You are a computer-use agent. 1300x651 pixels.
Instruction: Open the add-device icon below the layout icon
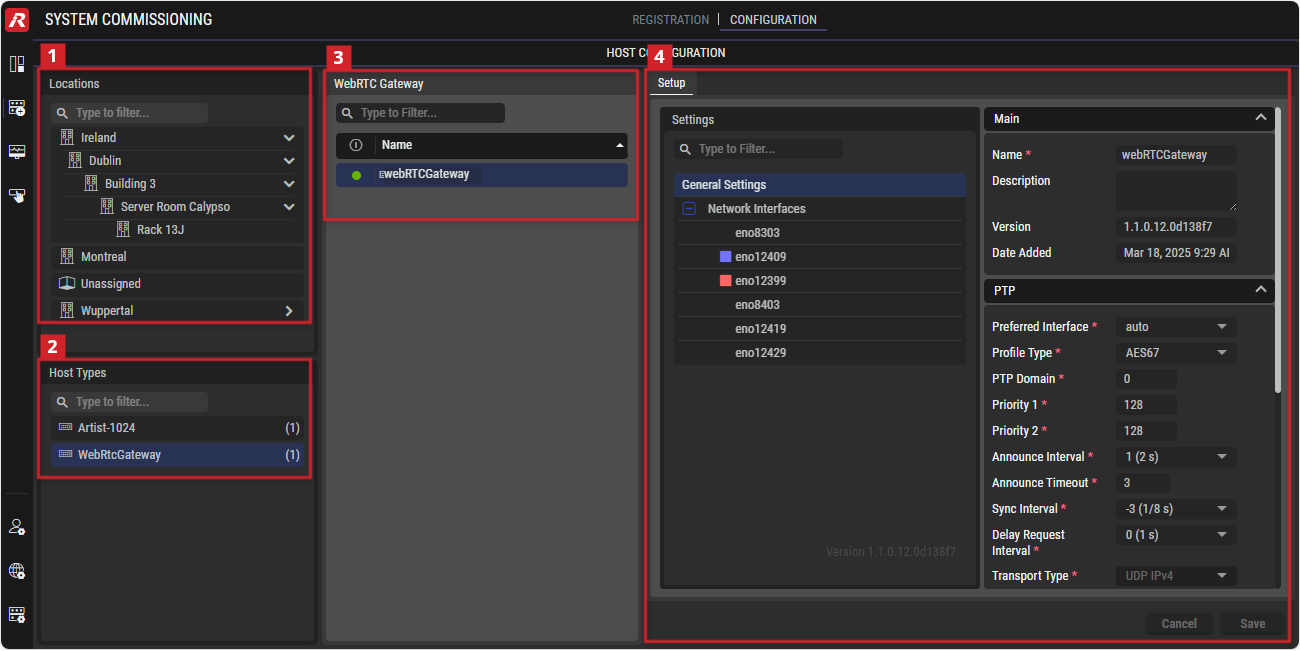pos(17,107)
